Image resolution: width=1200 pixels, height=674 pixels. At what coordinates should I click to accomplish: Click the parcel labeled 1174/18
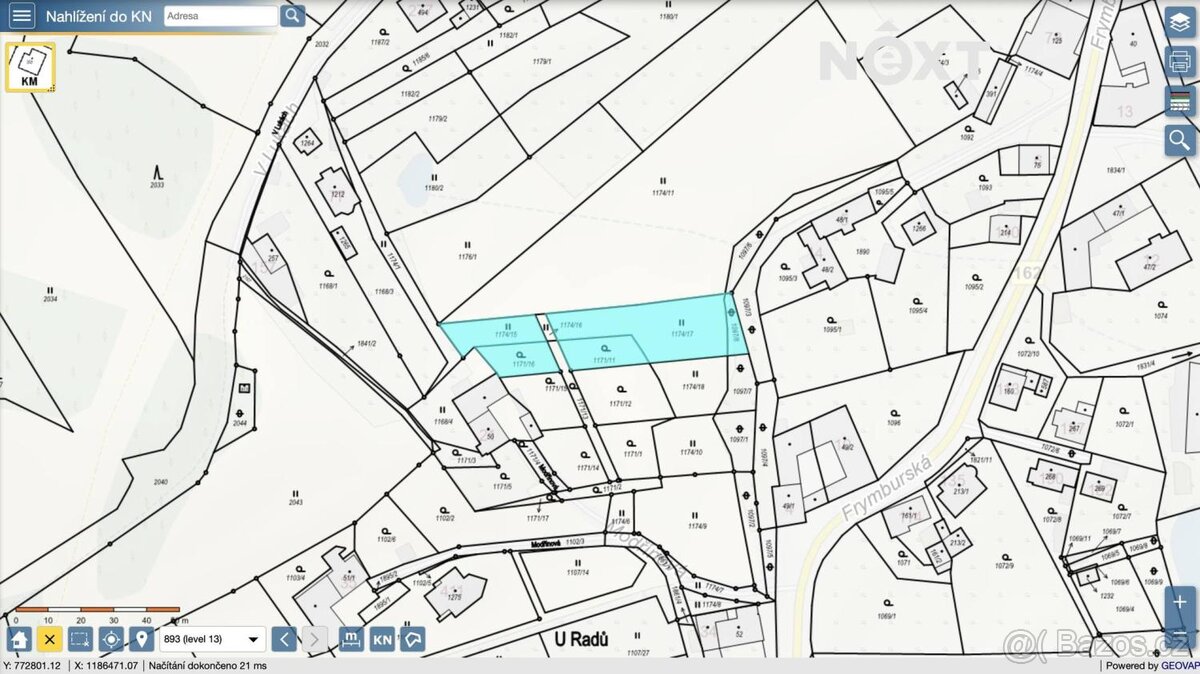point(693,387)
